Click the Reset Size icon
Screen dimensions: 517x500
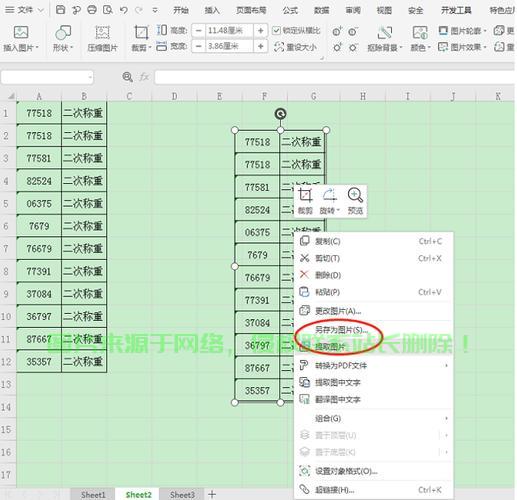279,47
